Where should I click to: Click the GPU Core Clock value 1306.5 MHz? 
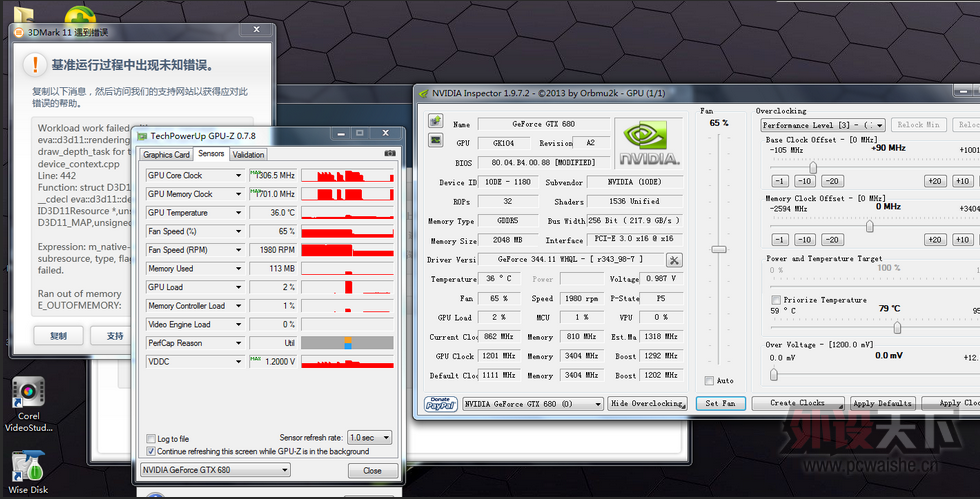pos(272,176)
